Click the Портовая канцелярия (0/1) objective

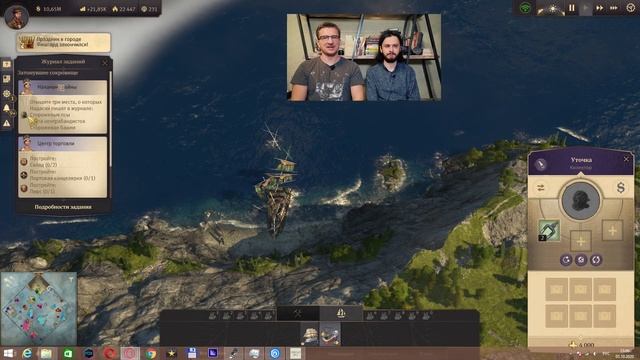click(x=62, y=178)
